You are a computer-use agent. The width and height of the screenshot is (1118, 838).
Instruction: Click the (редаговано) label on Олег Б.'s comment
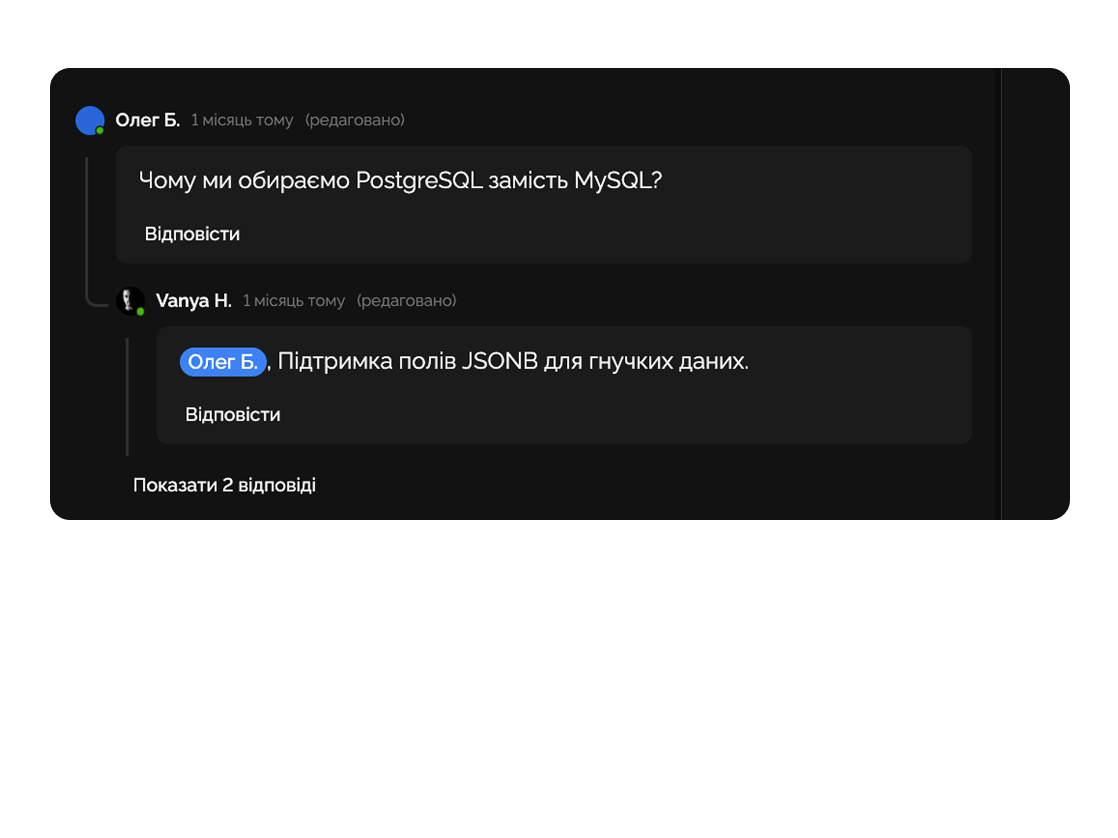click(355, 120)
